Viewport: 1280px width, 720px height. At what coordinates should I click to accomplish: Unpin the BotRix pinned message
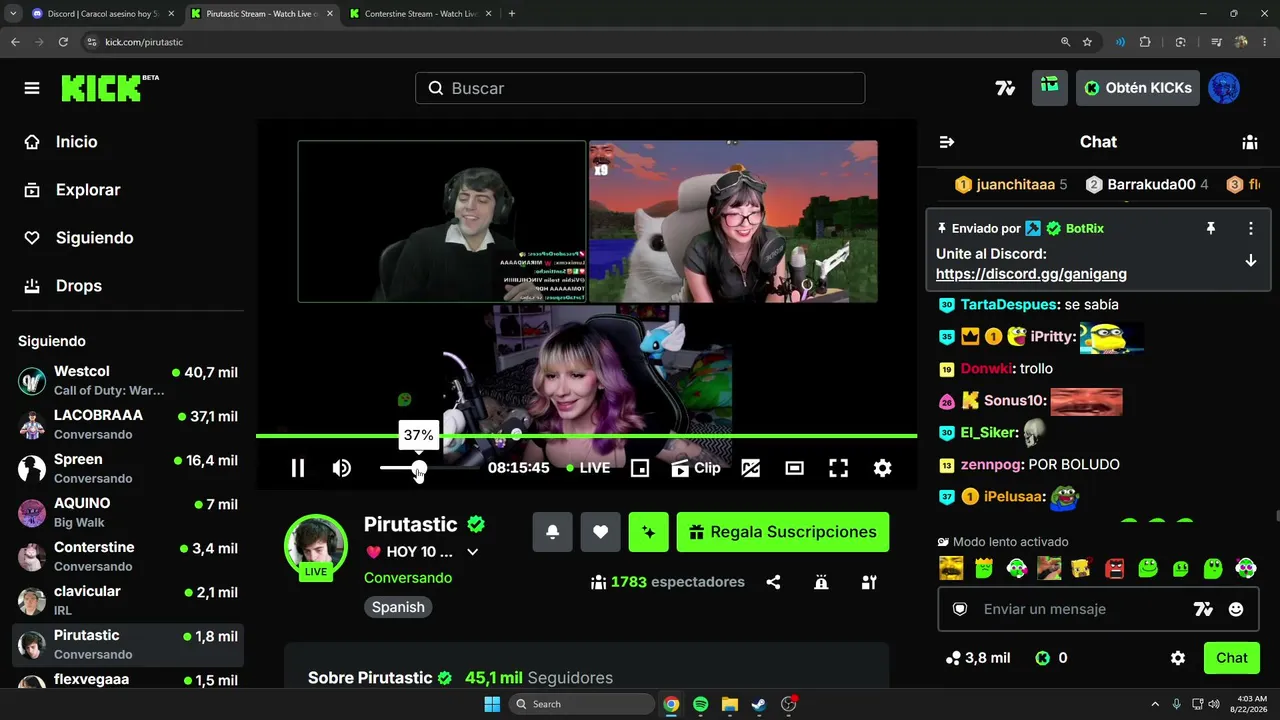coord(1210,228)
